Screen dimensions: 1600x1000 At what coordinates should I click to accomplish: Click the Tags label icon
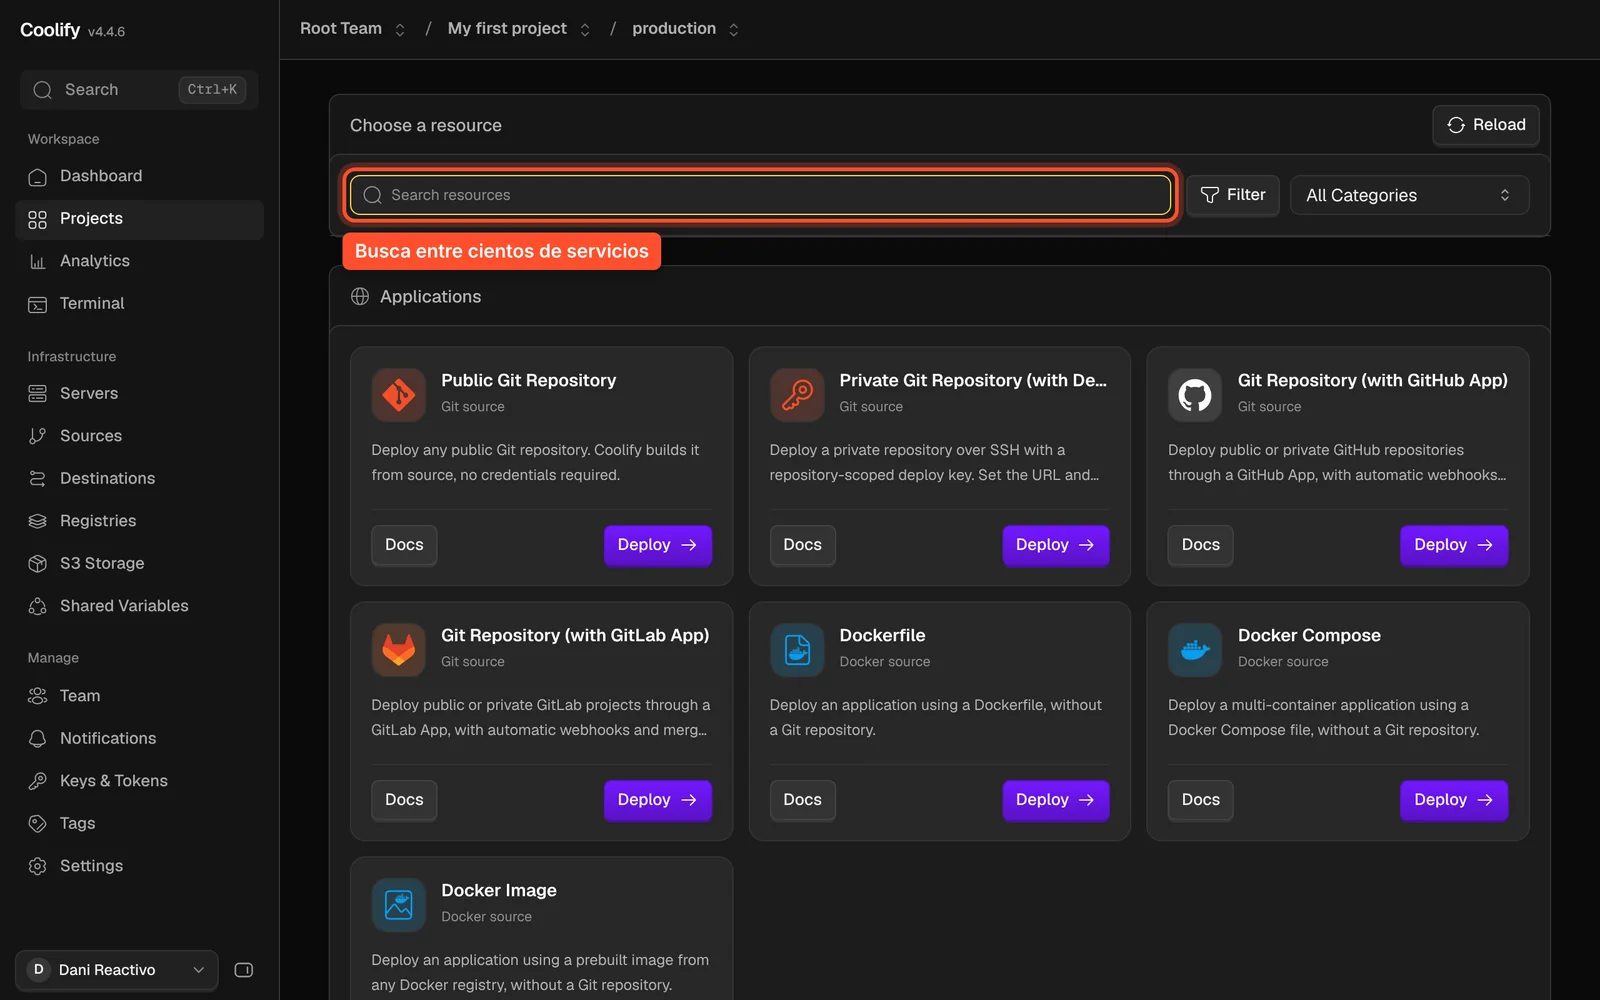click(38, 824)
